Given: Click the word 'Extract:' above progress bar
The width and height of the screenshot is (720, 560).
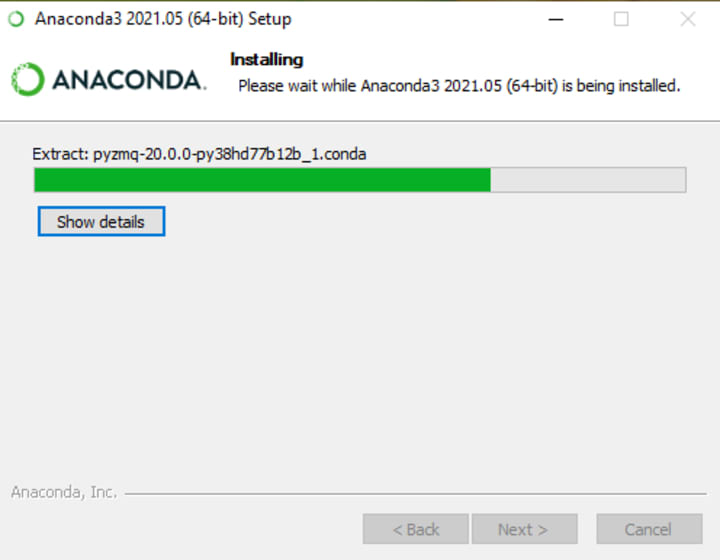Looking at the screenshot, I should 60,154.
